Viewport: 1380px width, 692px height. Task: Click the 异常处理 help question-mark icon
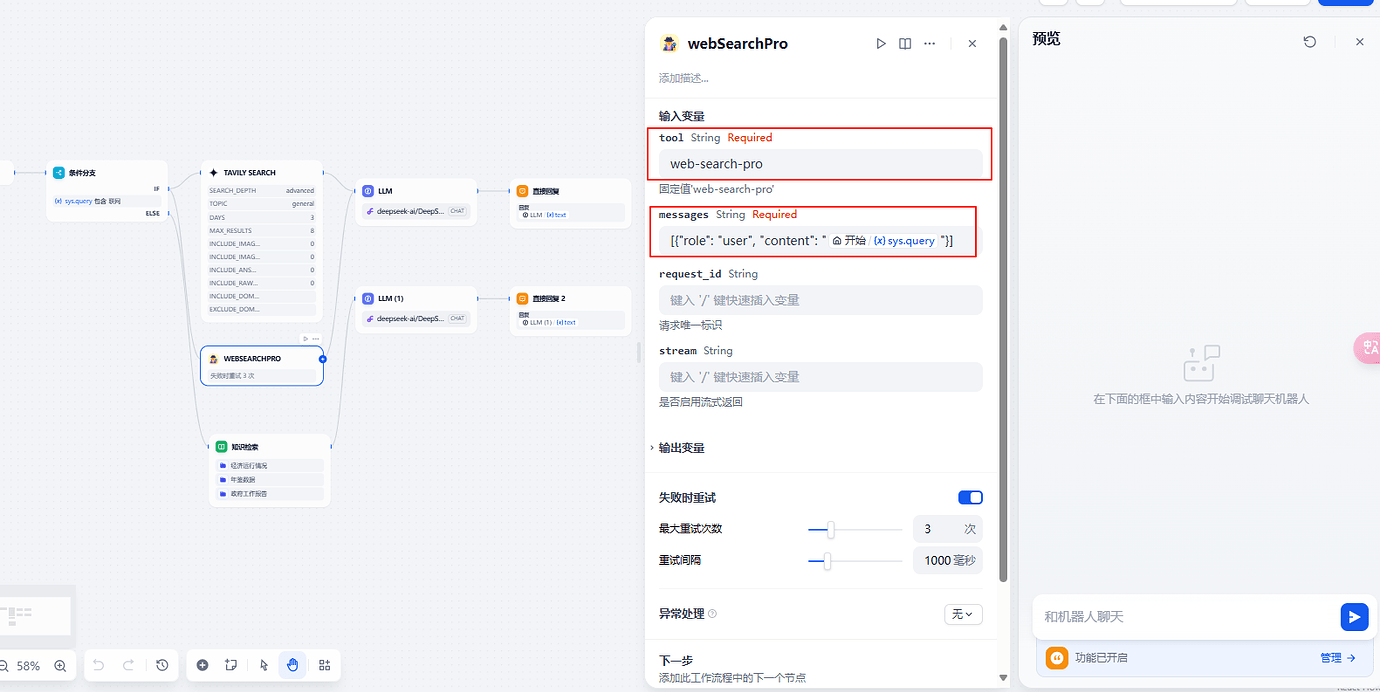pyautogui.click(x=713, y=614)
